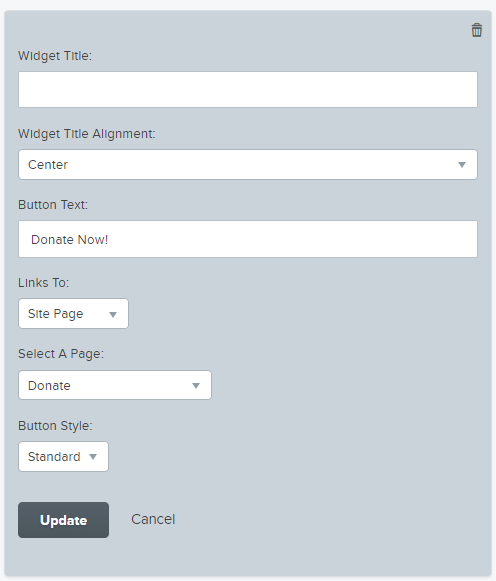Expand the Button Style dropdown
The width and height of the screenshot is (496, 581).
tap(63, 456)
